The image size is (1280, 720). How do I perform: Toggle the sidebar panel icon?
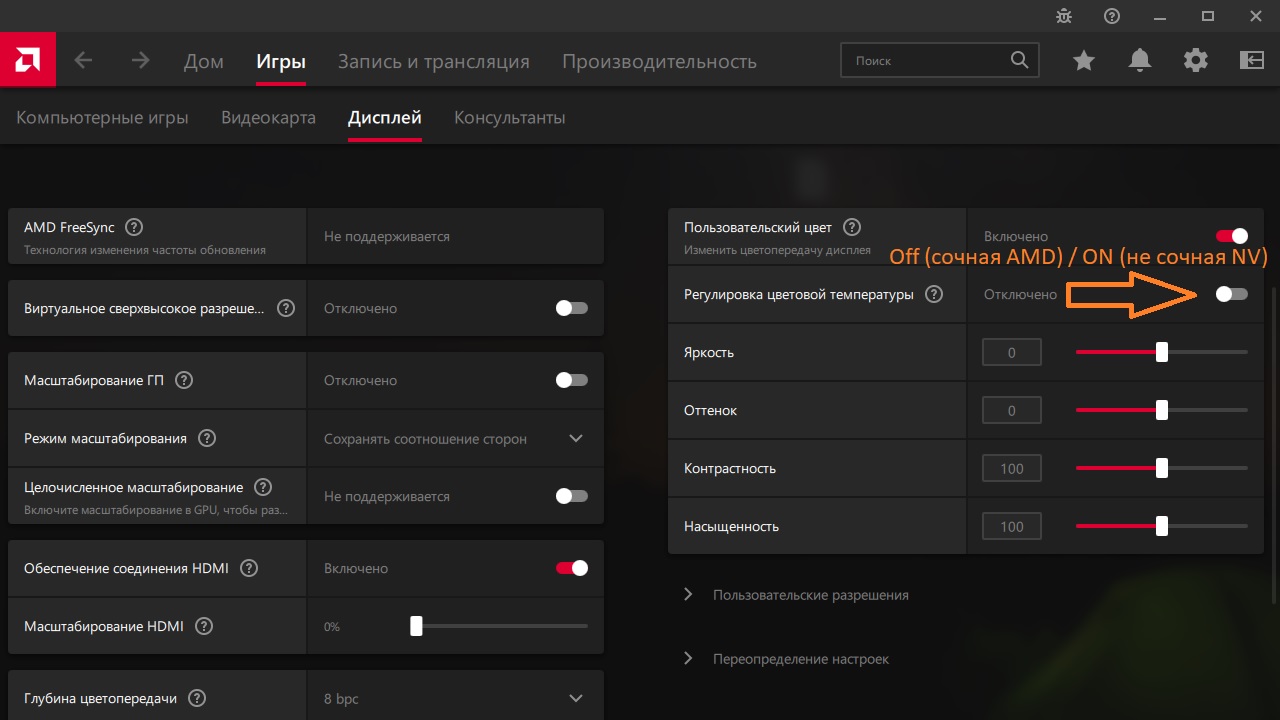pyautogui.click(x=1252, y=61)
